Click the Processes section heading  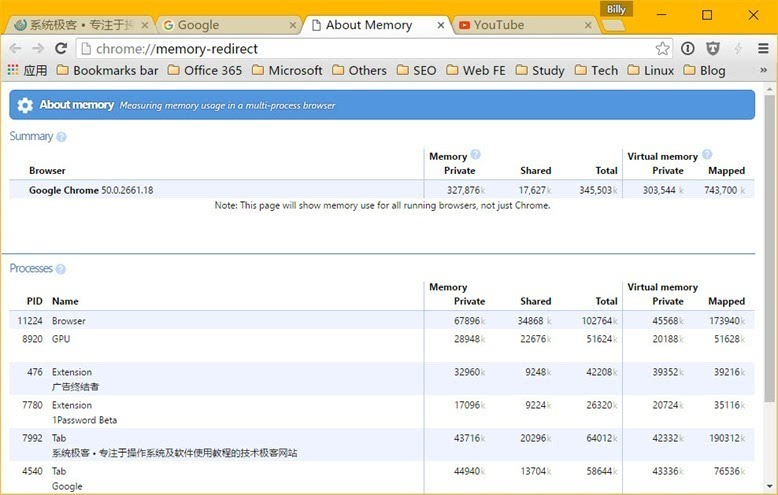[31, 268]
